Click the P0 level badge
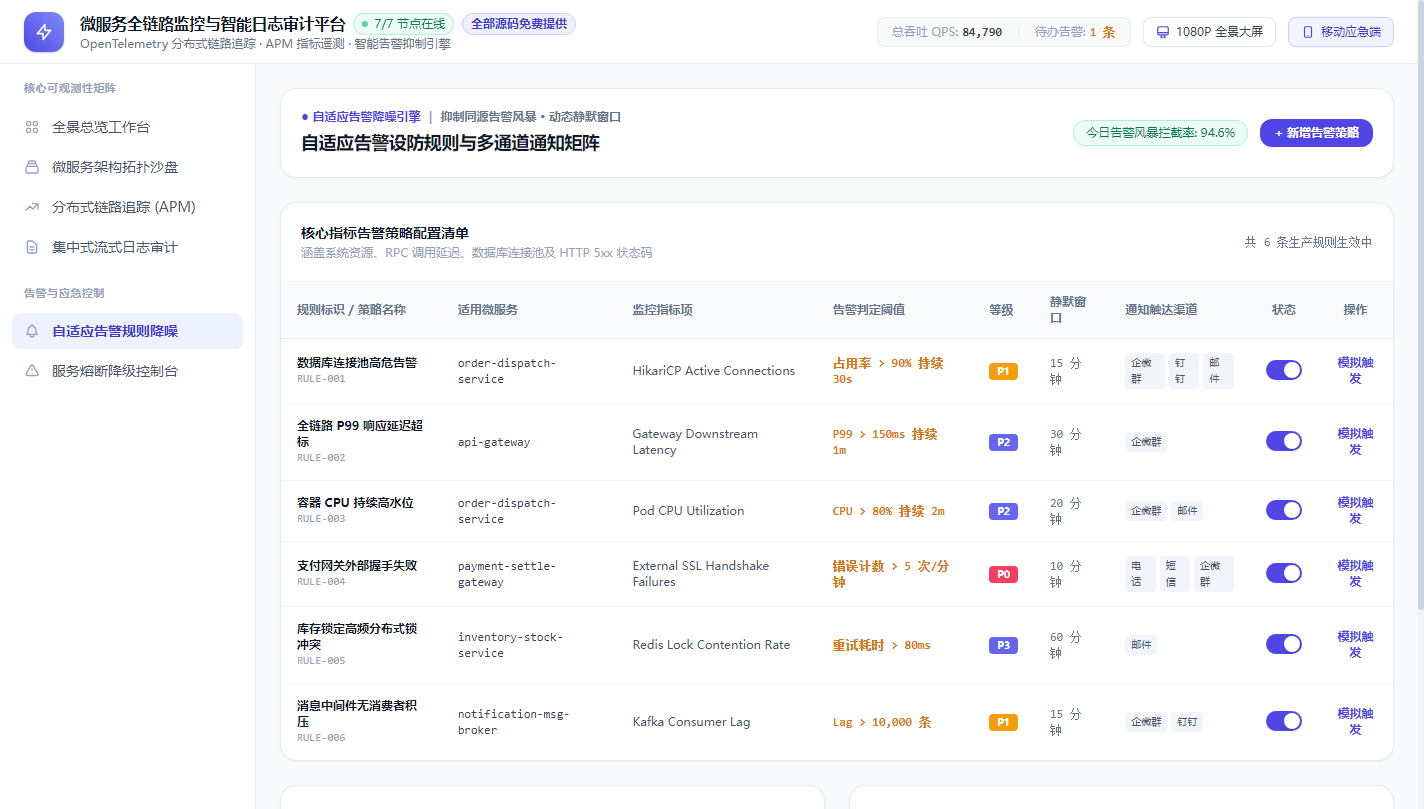Screen dimensions: 1424x809 click(1003, 574)
